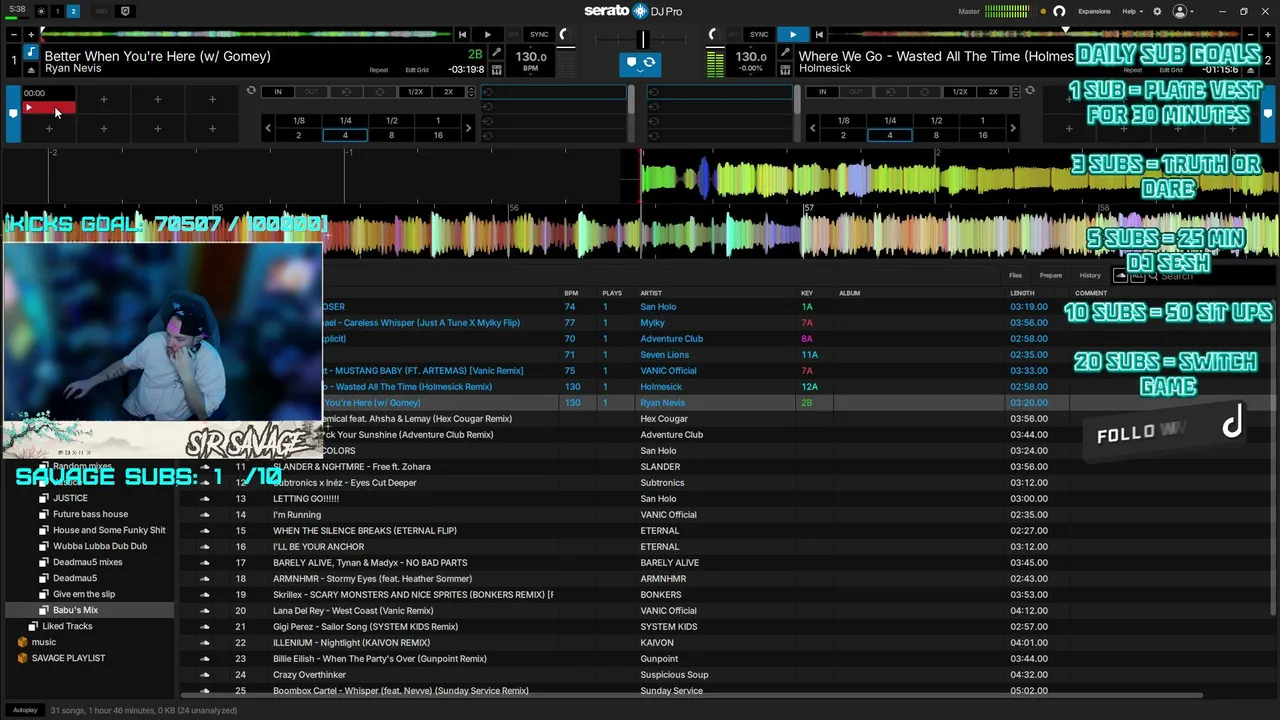
Task: Toggle left deck loop reloop icon
Action: pyautogui.click(x=251, y=91)
